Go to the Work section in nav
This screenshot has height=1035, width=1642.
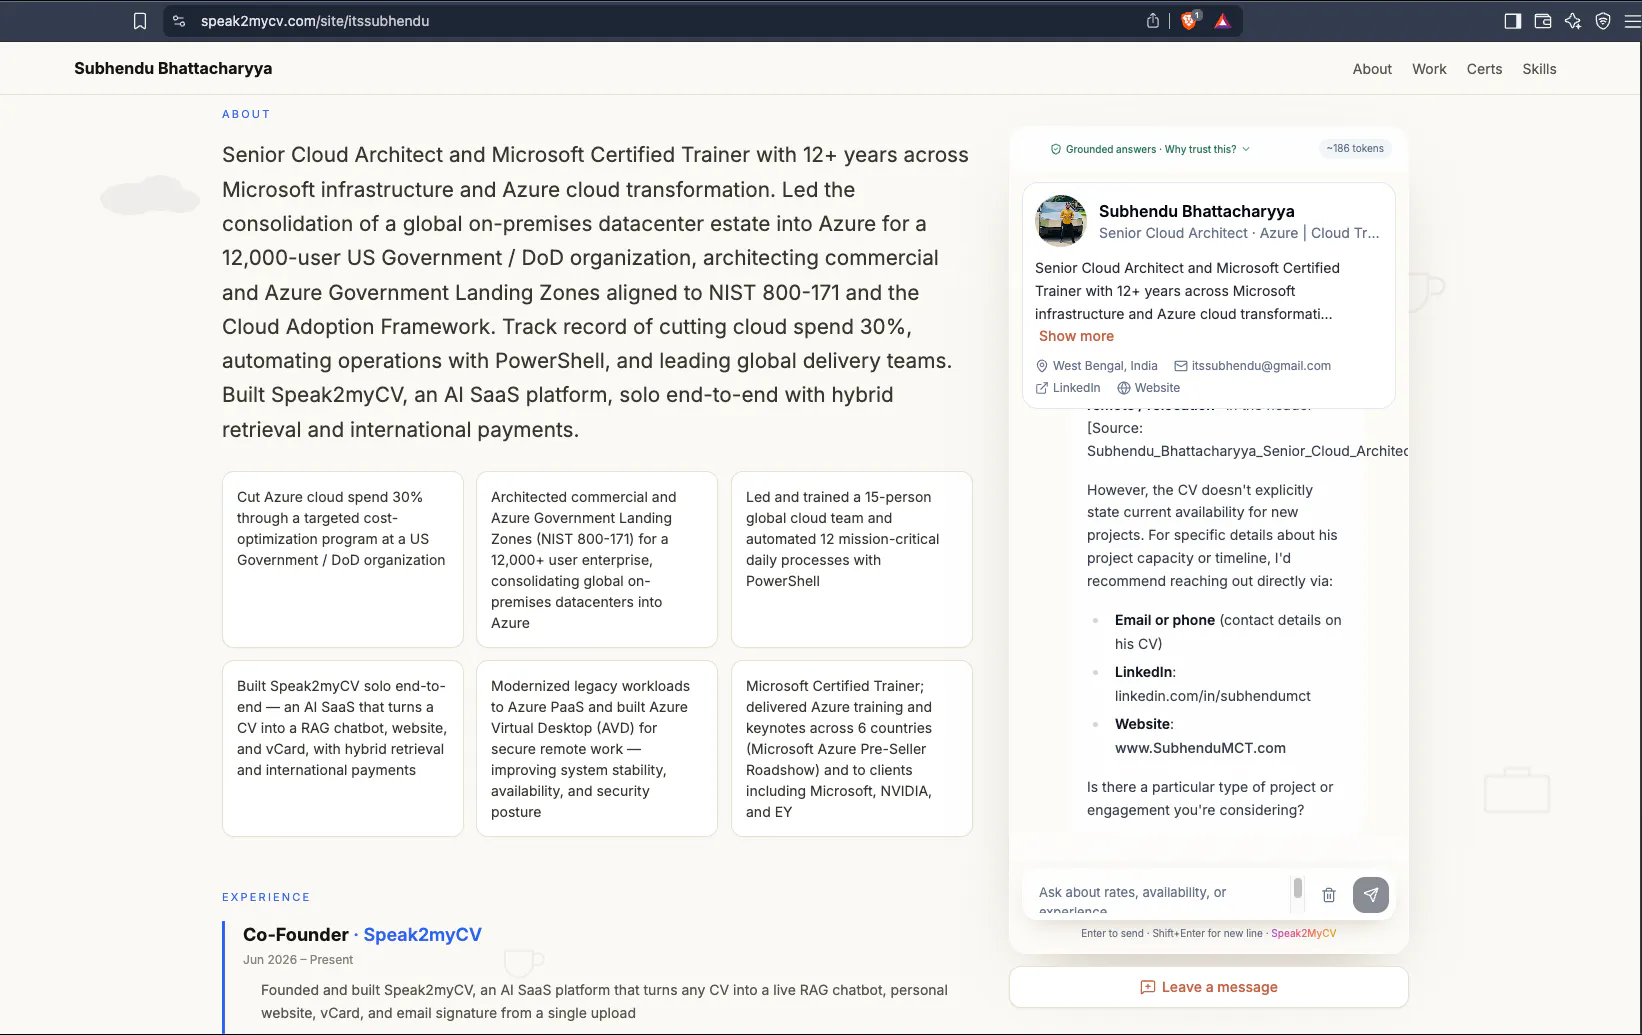click(x=1429, y=69)
